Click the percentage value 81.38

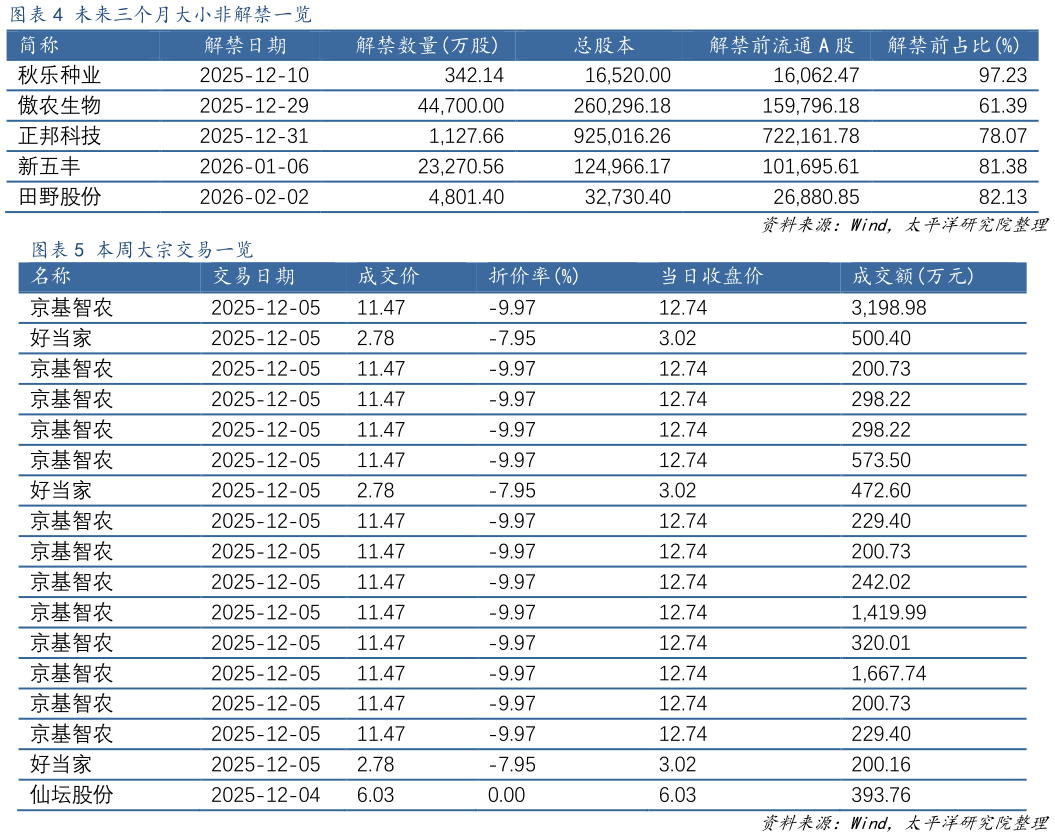coord(1003,166)
